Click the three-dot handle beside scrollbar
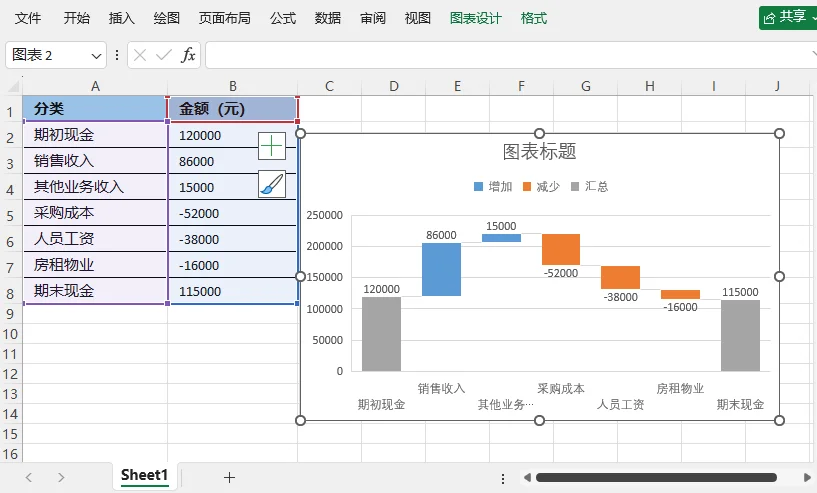Viewport: 817px width, 493px height. pyautogui.click(x=503, y=478)
